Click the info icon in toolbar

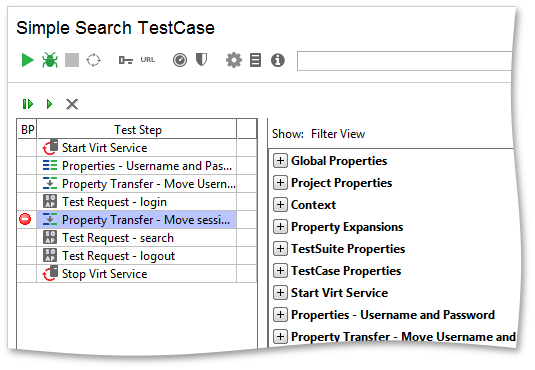tap(278, 60)
